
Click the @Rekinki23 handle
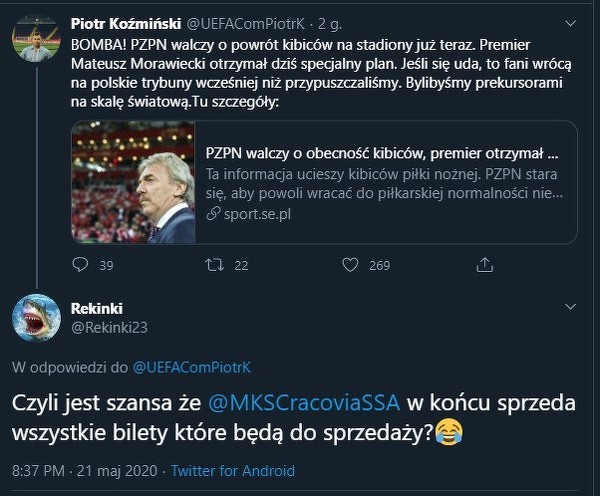[109, 327]
